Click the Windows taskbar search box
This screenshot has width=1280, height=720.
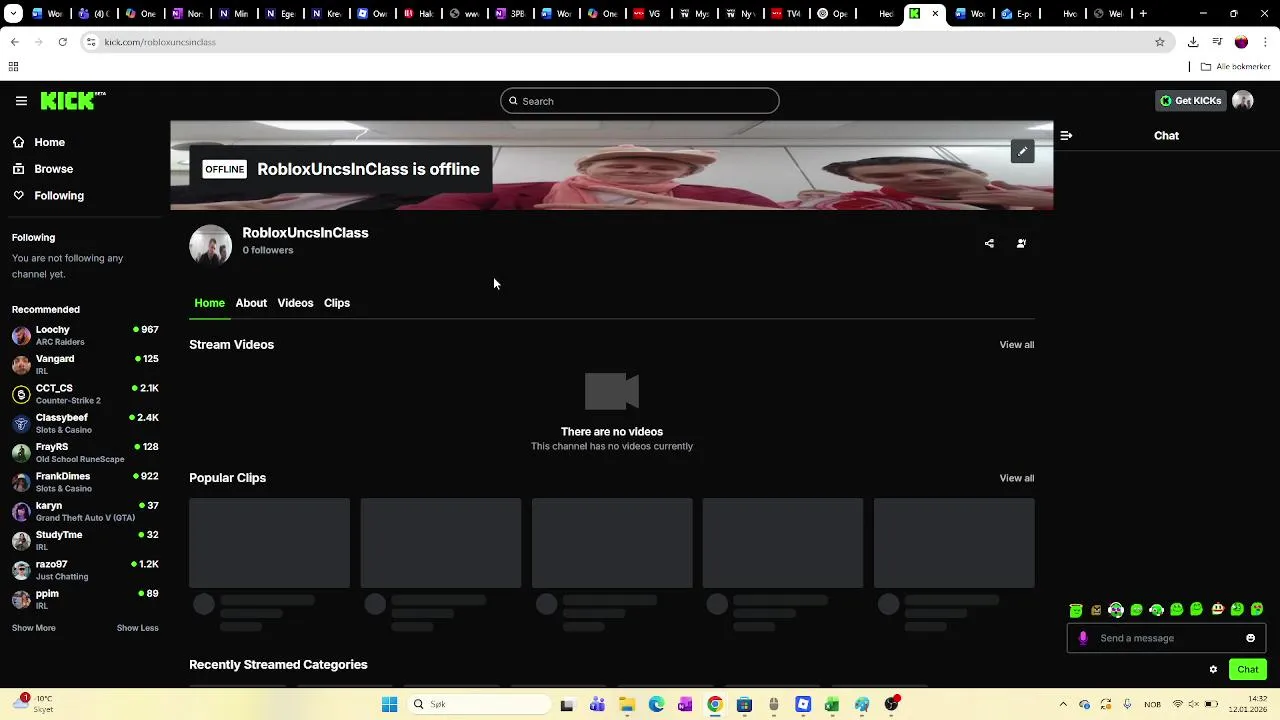click(x=479, y=704)
